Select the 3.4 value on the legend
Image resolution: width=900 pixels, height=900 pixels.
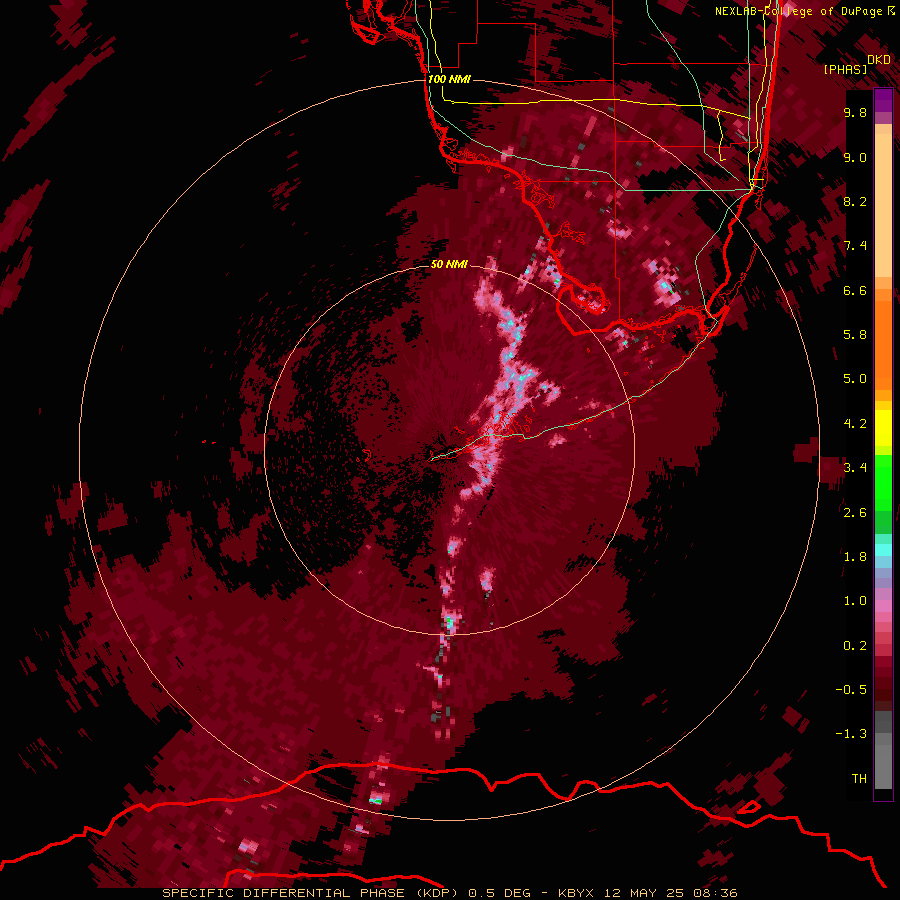[855, 468]
